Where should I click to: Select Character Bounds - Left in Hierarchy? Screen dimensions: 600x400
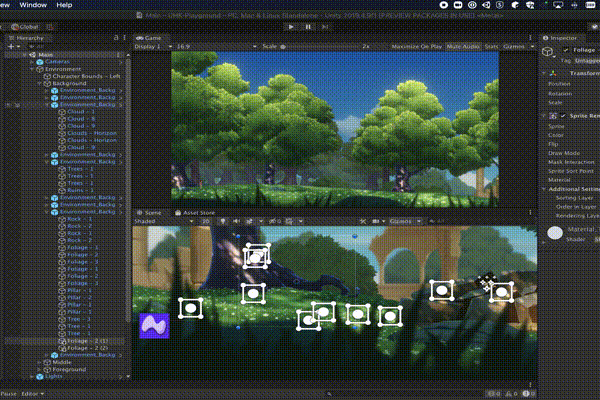coord(86,76)
